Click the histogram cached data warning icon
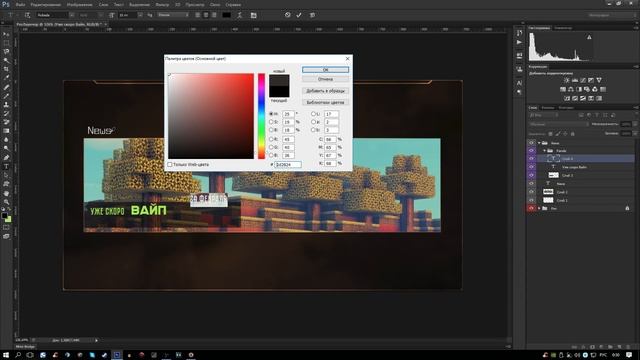The height and width of the screenshot is (360, 640). point(589,37)
